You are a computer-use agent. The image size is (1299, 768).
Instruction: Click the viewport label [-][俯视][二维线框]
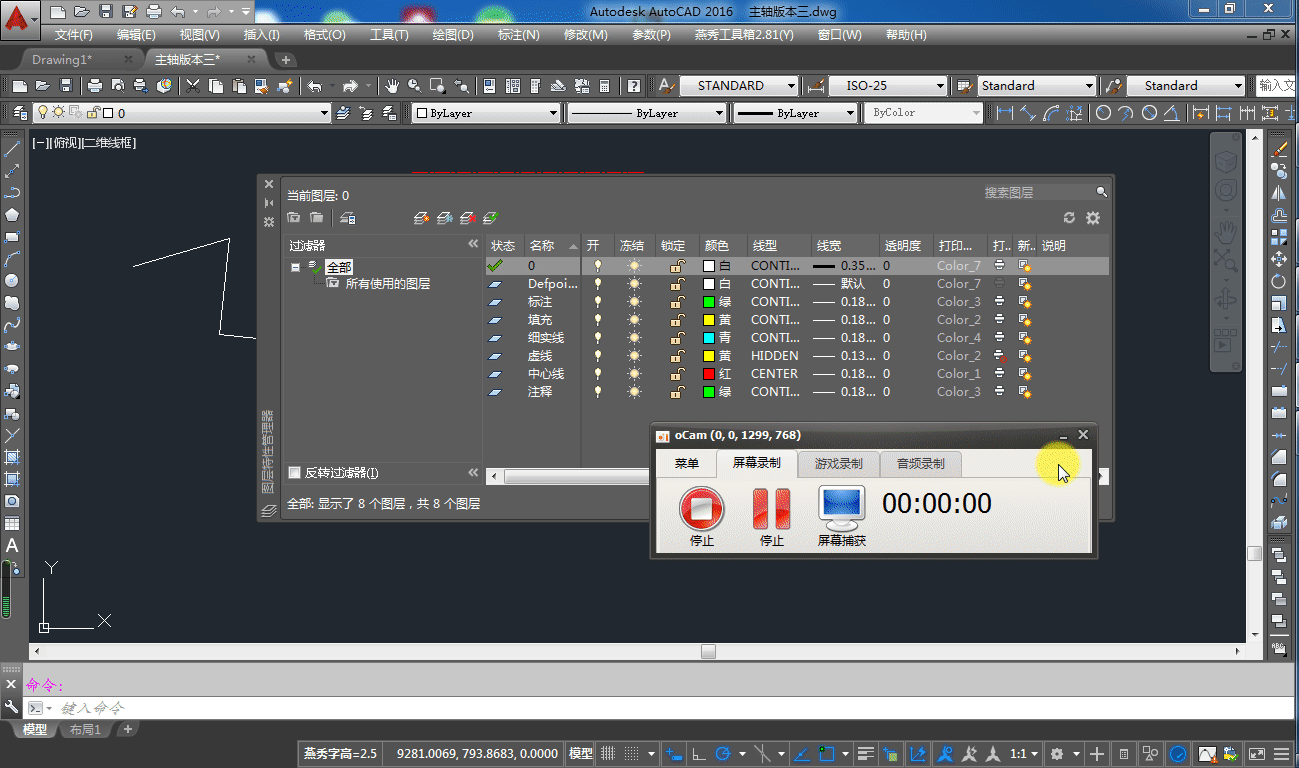[84, 143]
